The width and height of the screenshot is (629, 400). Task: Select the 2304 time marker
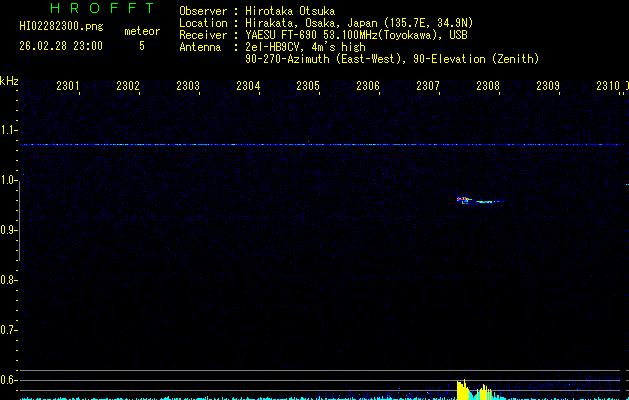(248, 86)
